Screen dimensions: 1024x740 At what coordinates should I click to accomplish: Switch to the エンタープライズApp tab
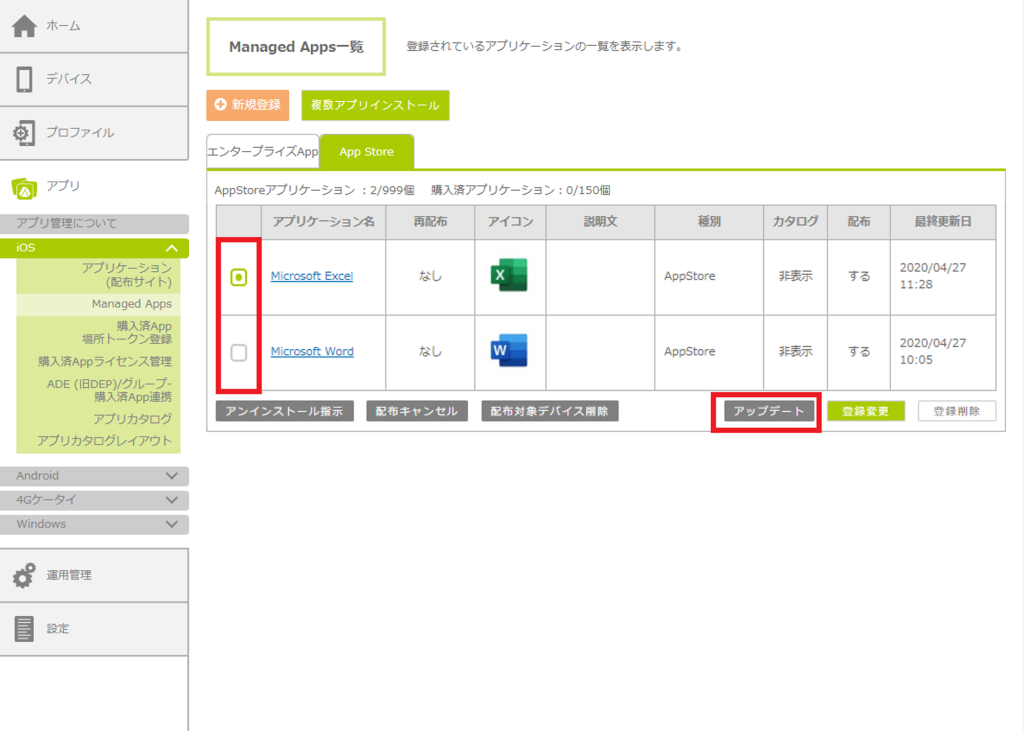262,152
